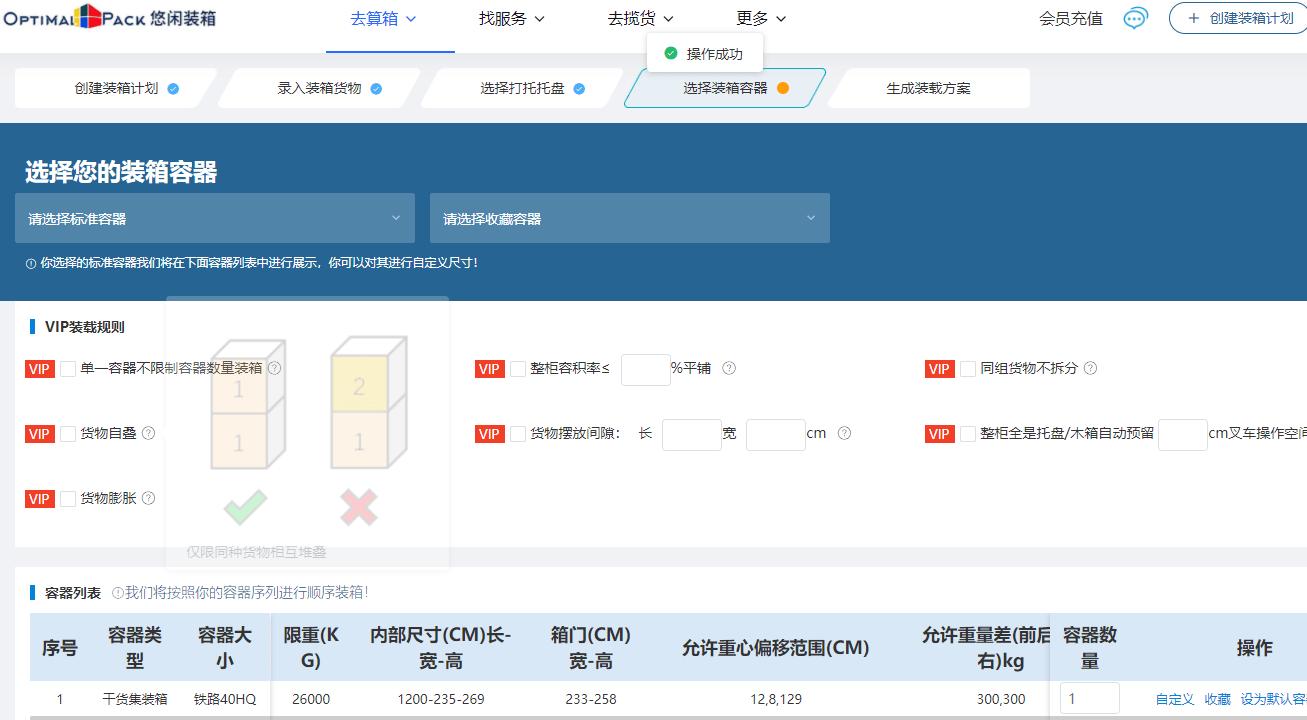Expand the 找服务 menu
The height and width of the screenshot is (720, 1307).
(x=511, y=19)
